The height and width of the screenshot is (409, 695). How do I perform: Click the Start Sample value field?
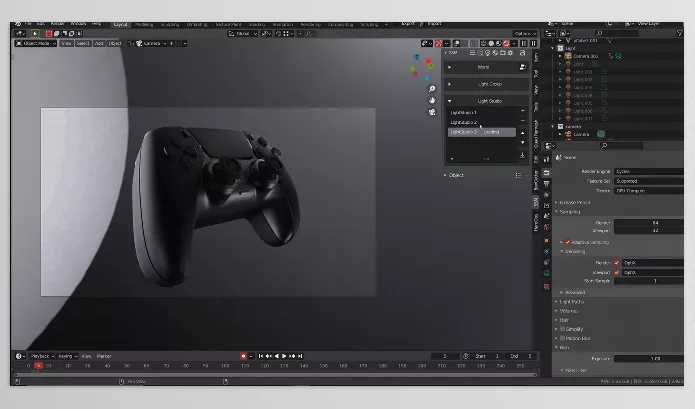click(x=648, y=281)
